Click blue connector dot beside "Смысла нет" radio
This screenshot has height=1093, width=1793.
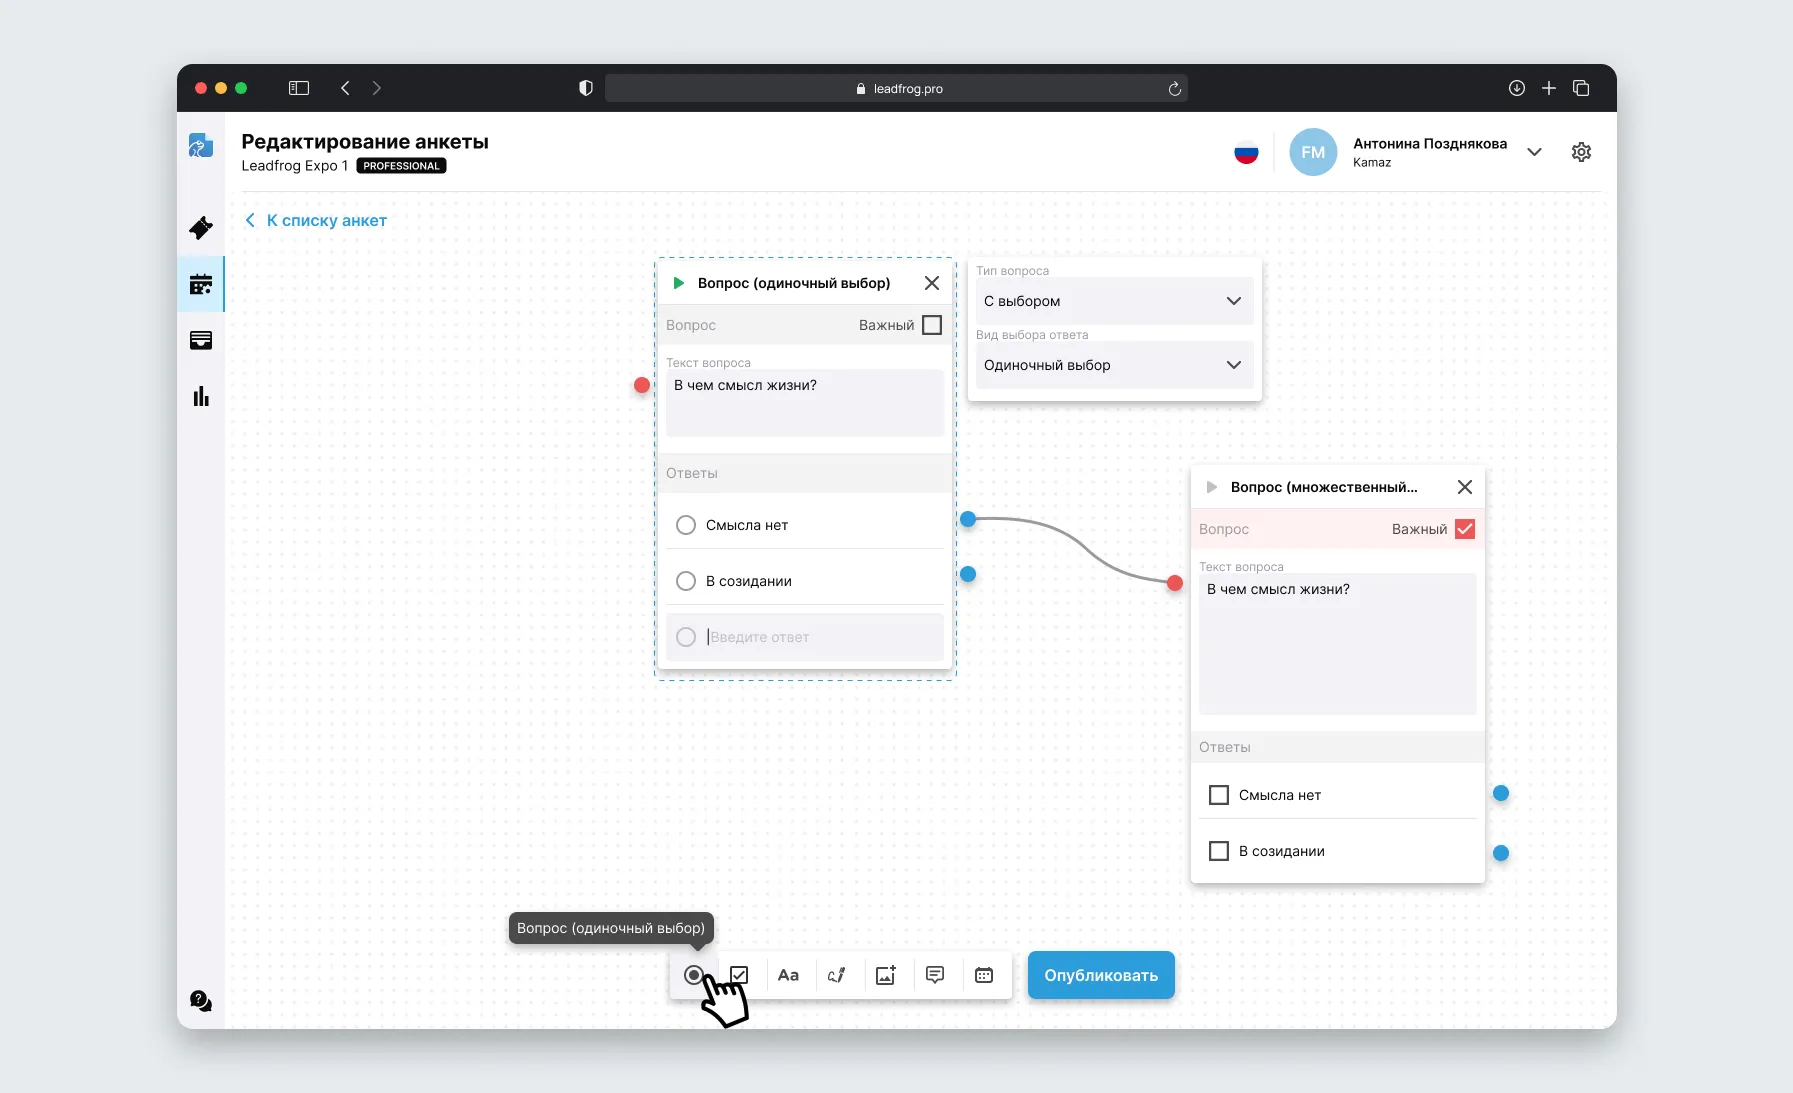click(968, 519)
